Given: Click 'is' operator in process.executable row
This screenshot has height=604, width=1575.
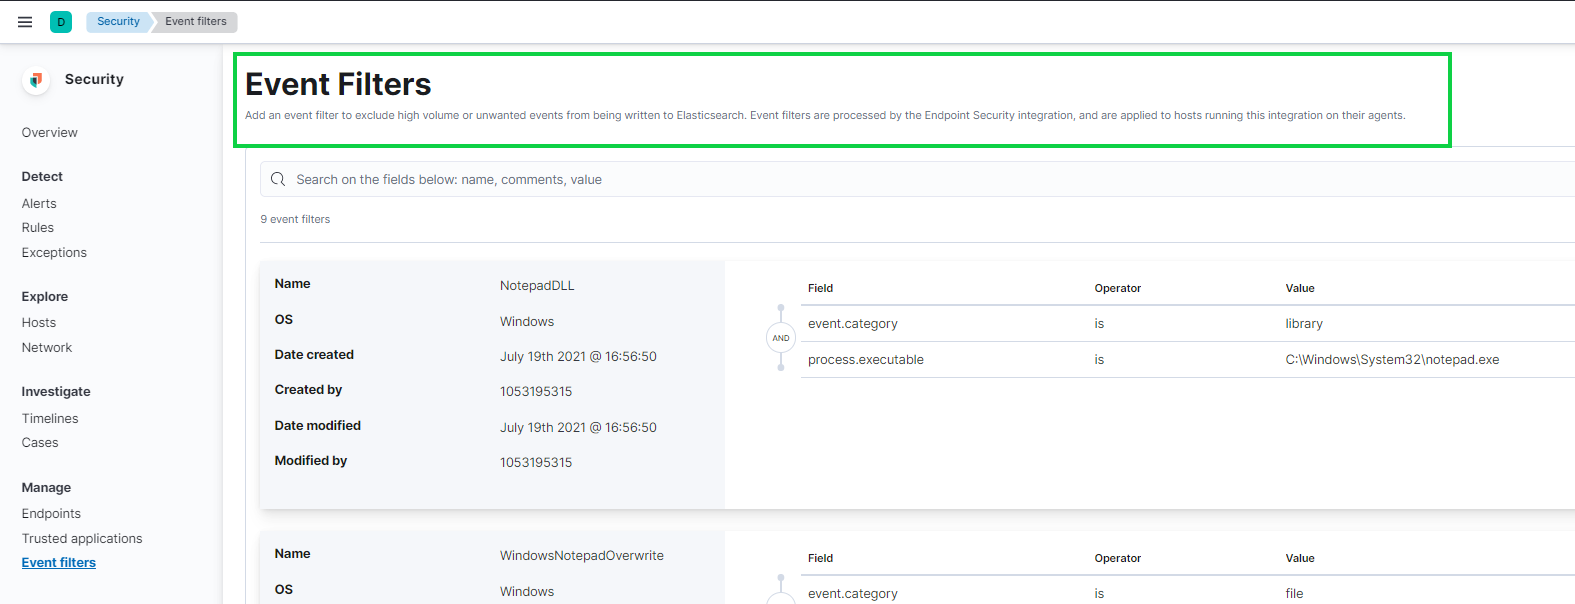Looking at the screenshot, I should click(x=1099, y=359).
